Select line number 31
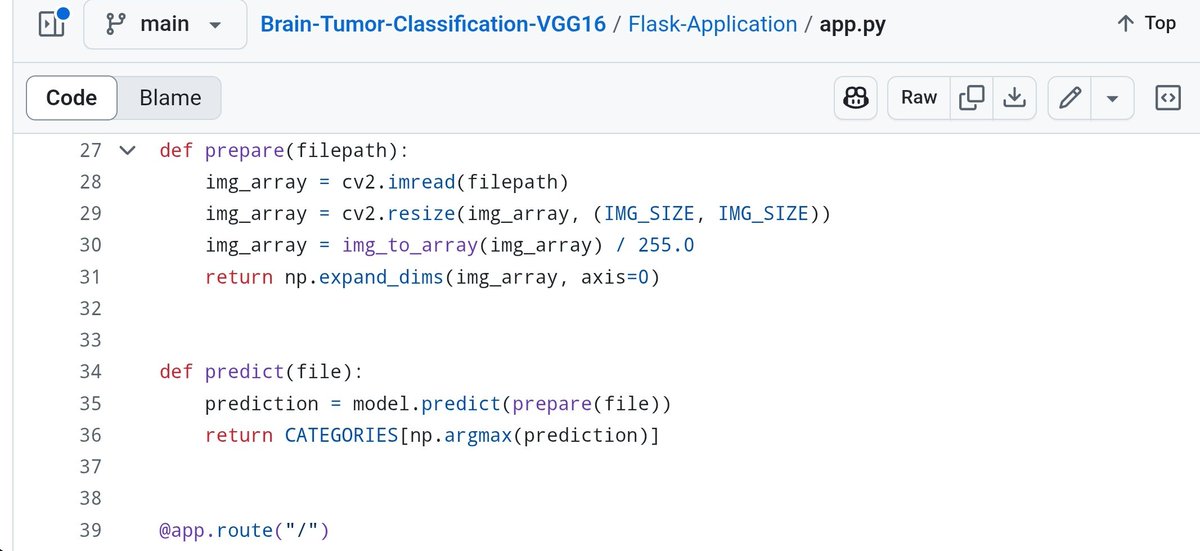1200x551 pixels. click(90, 277)
